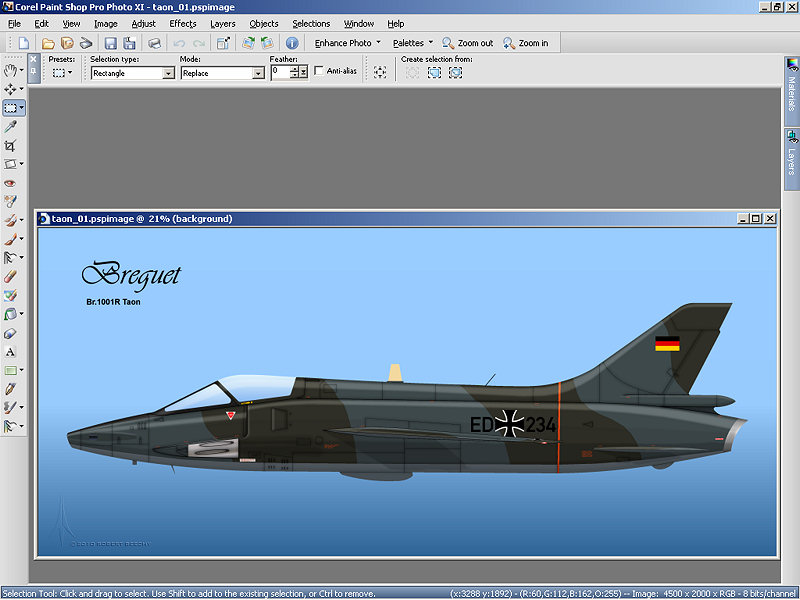The width and height of the screenshot is (800, 600).
Task: Open the Effects menu
Action: (x=183, y=23)
